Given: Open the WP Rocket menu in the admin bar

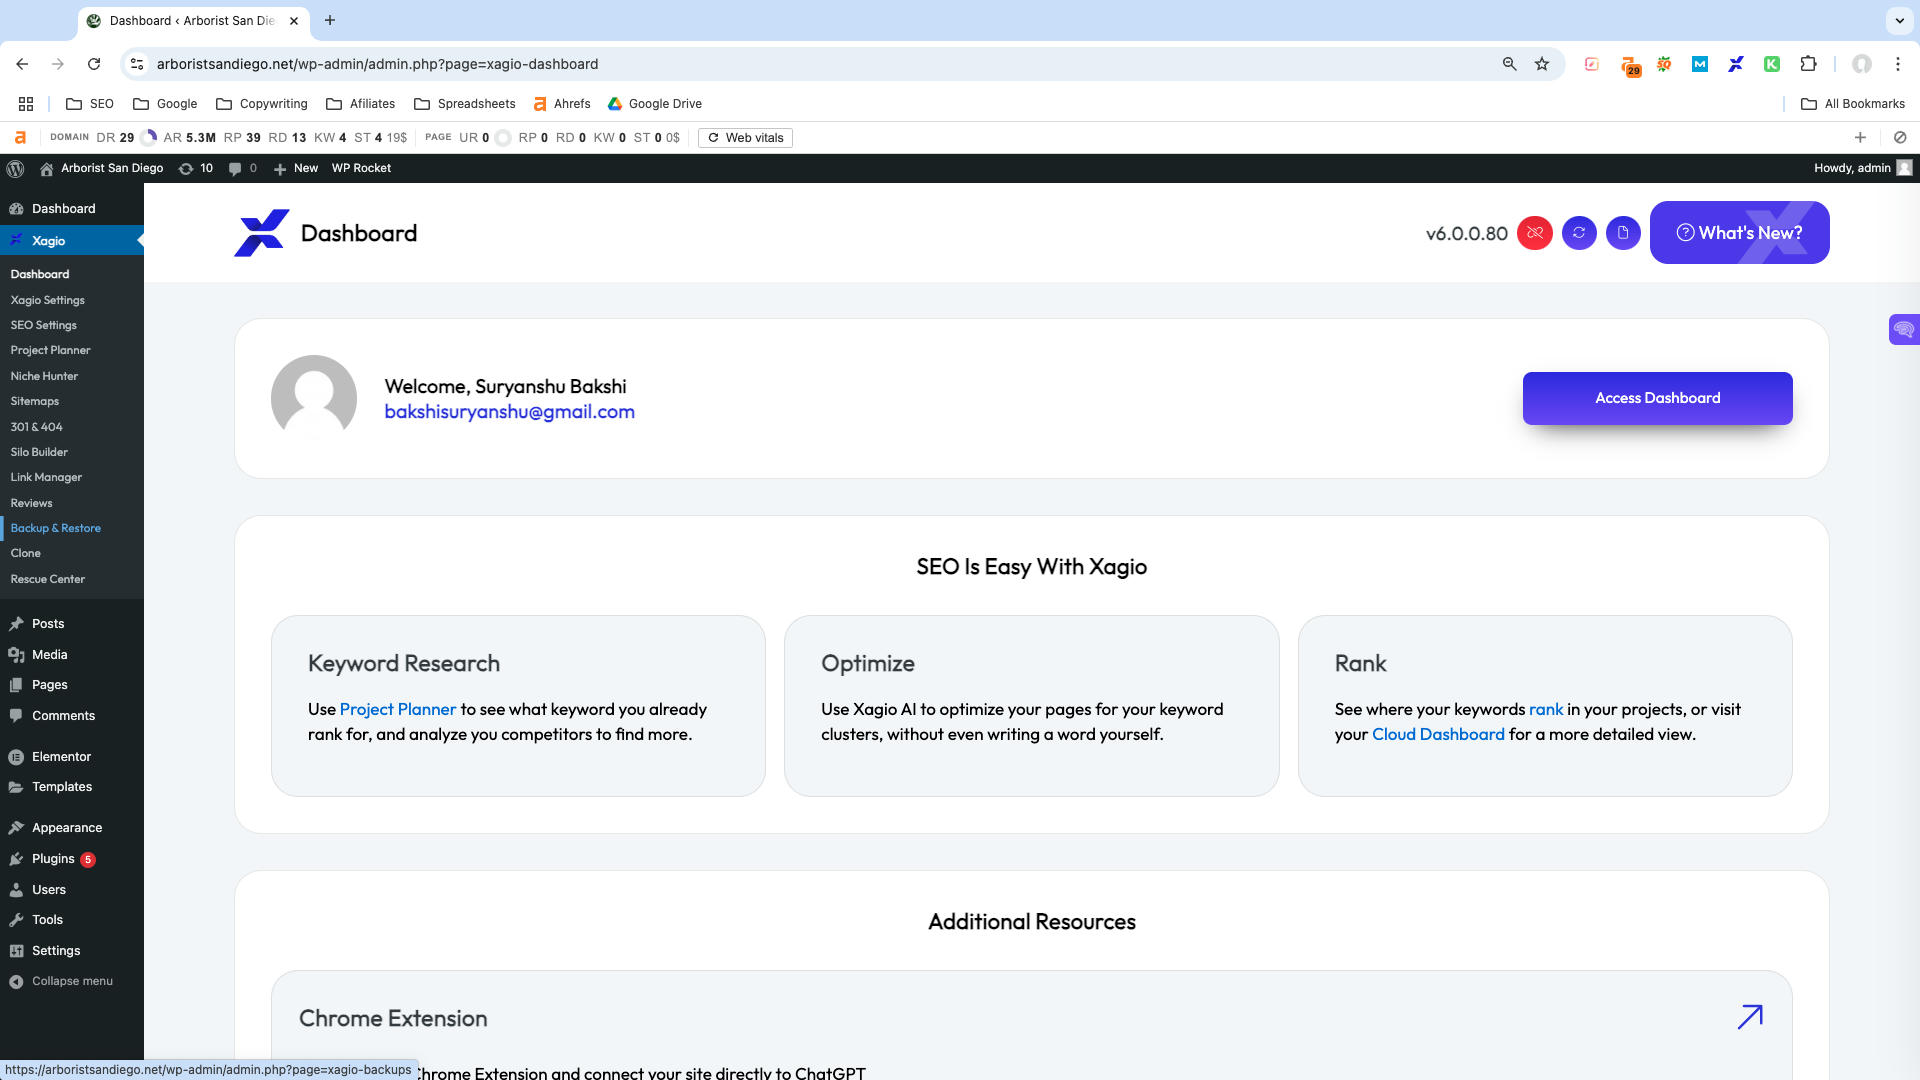Looking at the screenshot, I should click(361, 168).
